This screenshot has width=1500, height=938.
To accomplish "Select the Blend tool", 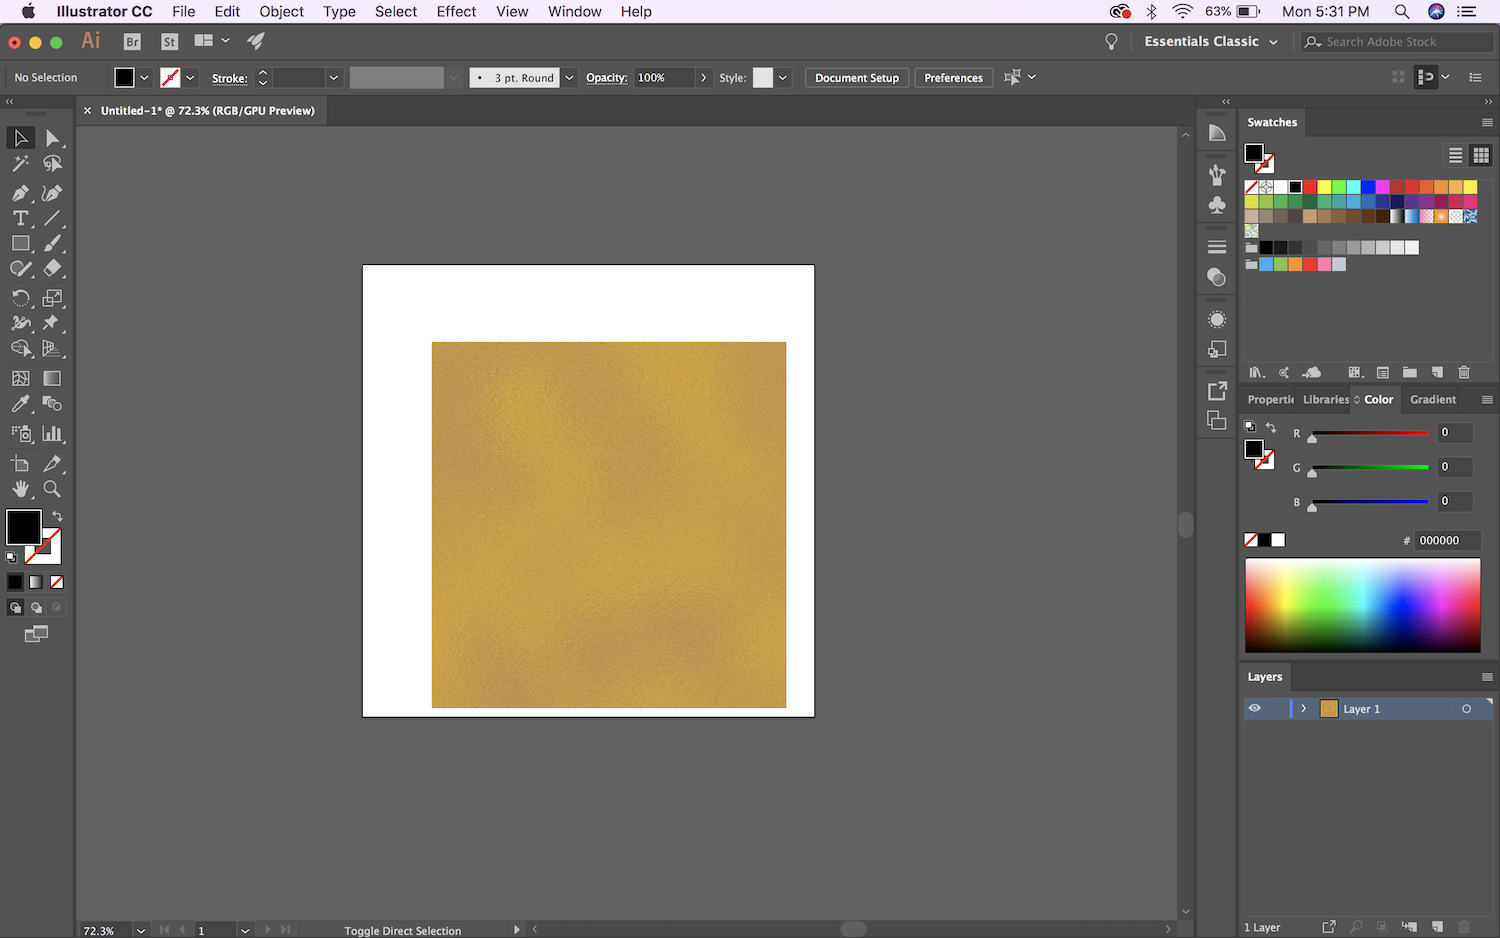I will pos(53,403).
